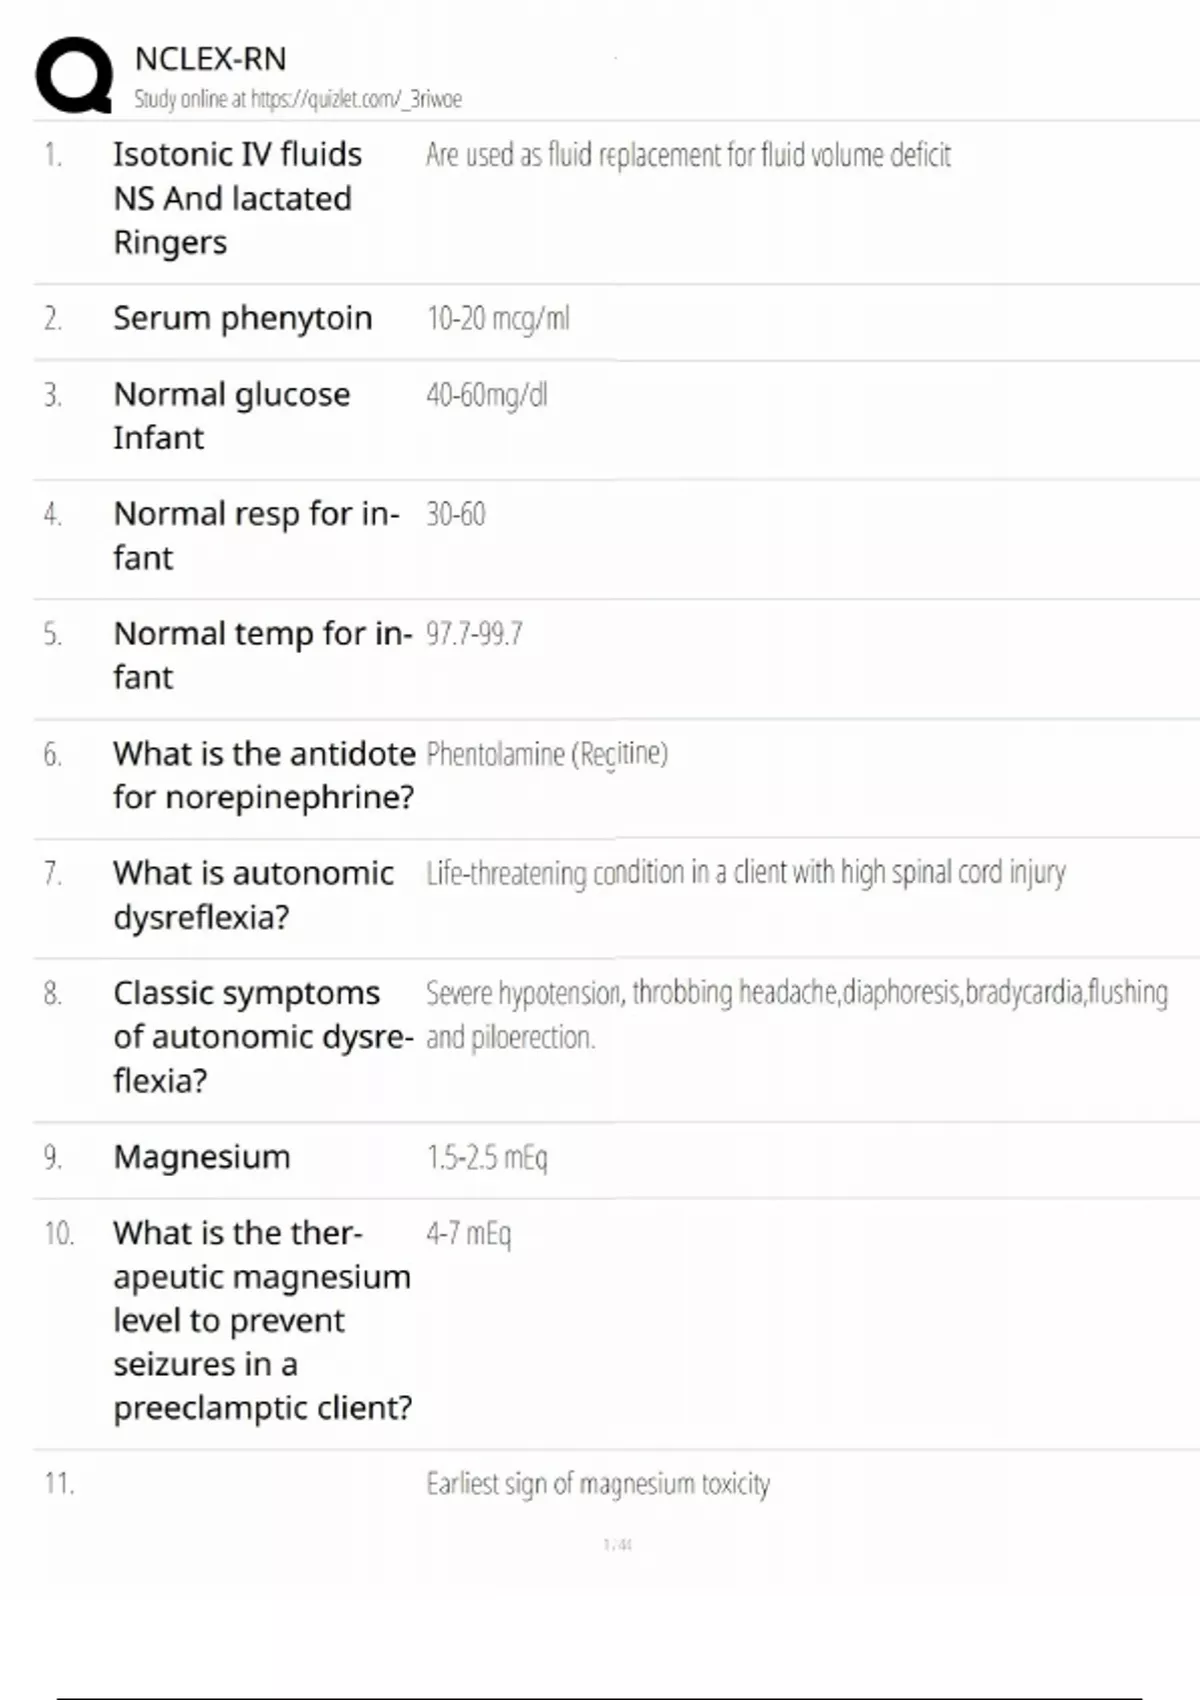Select the 'Serum phenytoin' term

pos(242,318)
